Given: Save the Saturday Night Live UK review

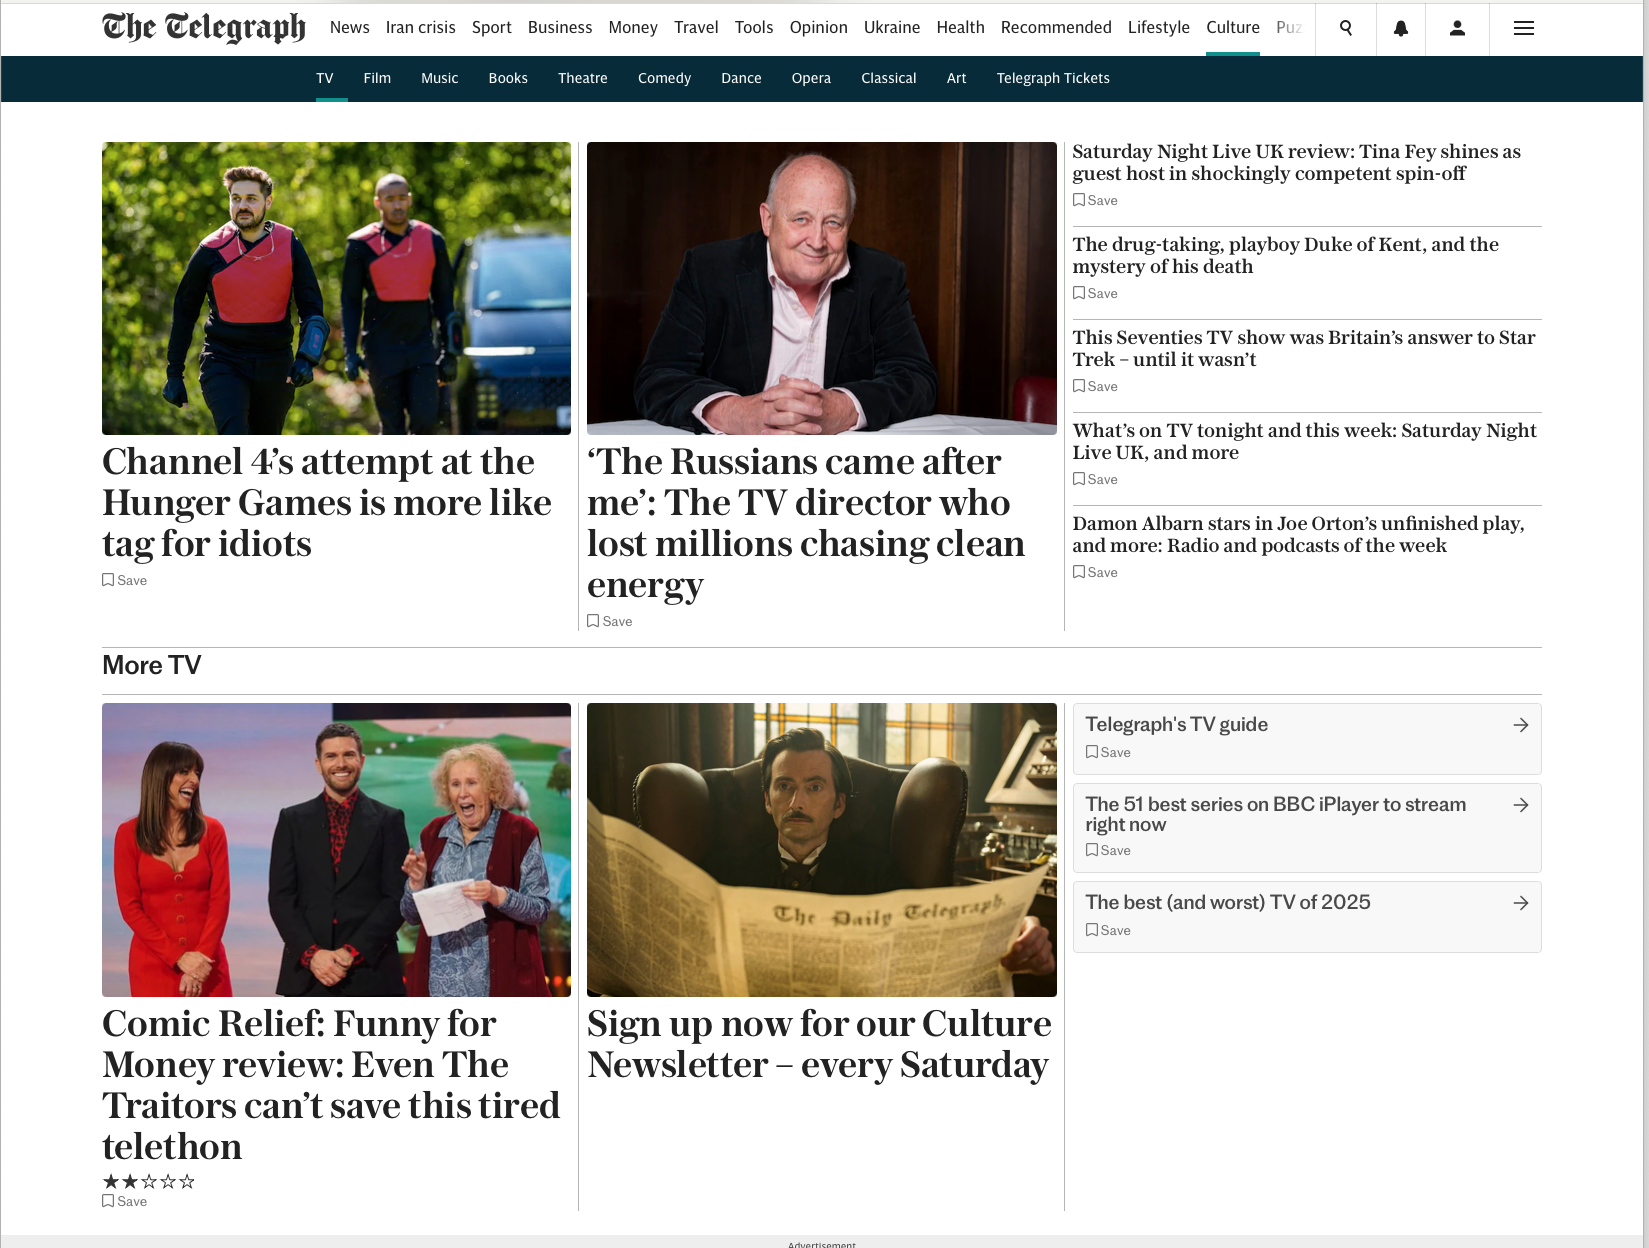Looking at the screenshot, I should [1095, 200].
